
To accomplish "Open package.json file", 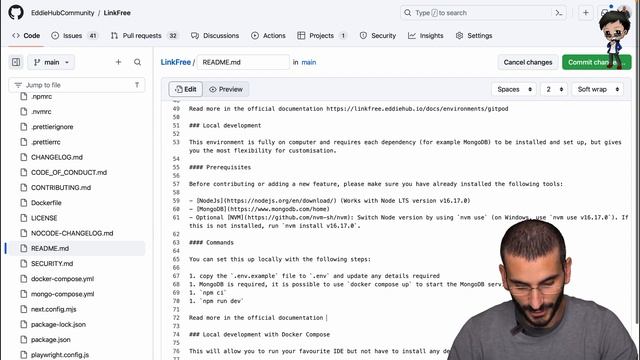I will 51,339.
